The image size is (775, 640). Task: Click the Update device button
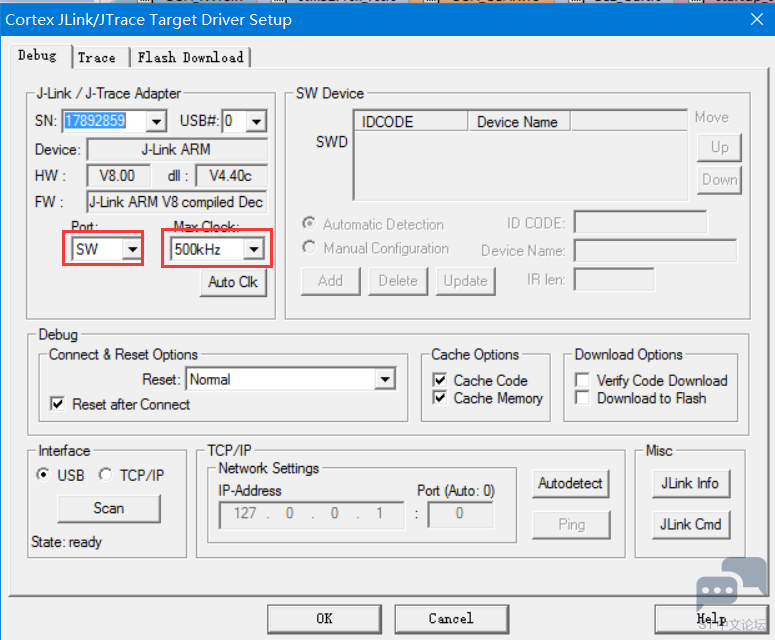click(x=466, y=281)
